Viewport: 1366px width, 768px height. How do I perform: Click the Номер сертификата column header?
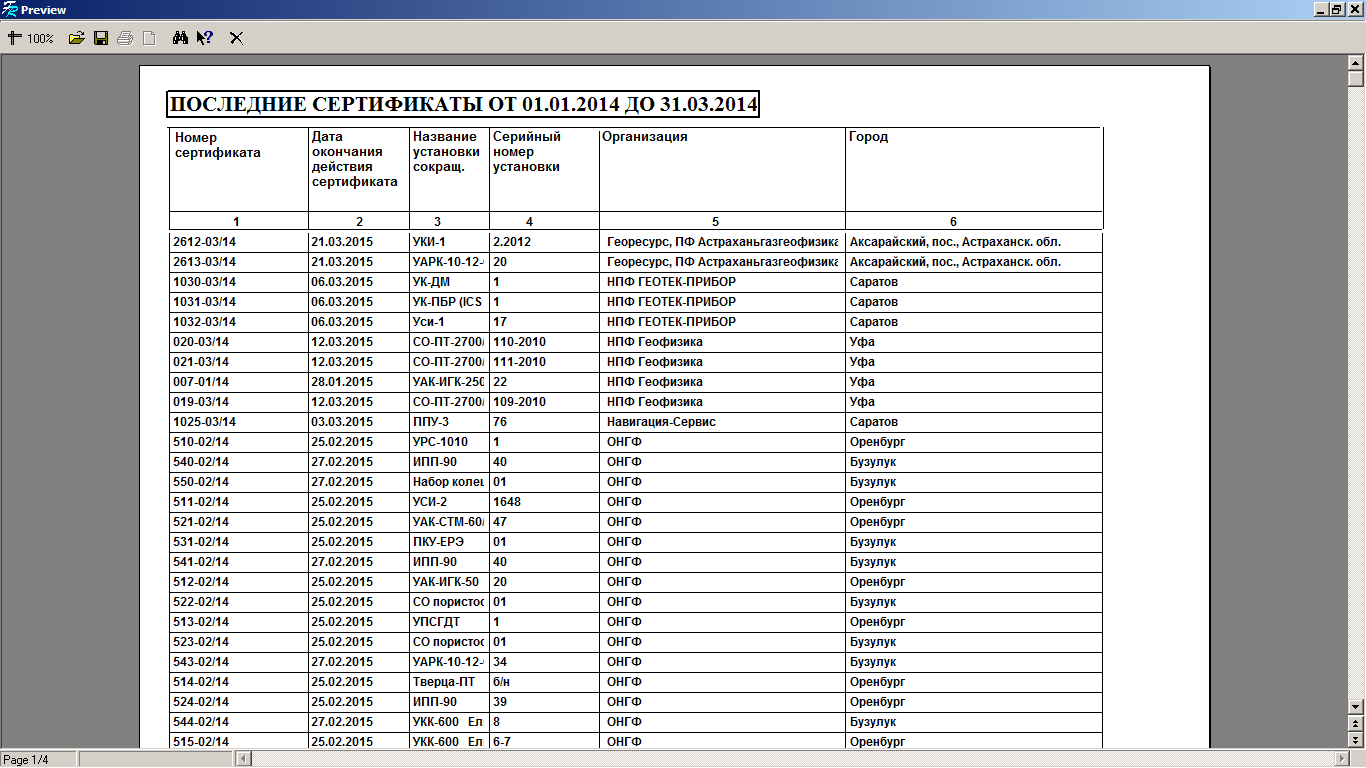point(218,145)
